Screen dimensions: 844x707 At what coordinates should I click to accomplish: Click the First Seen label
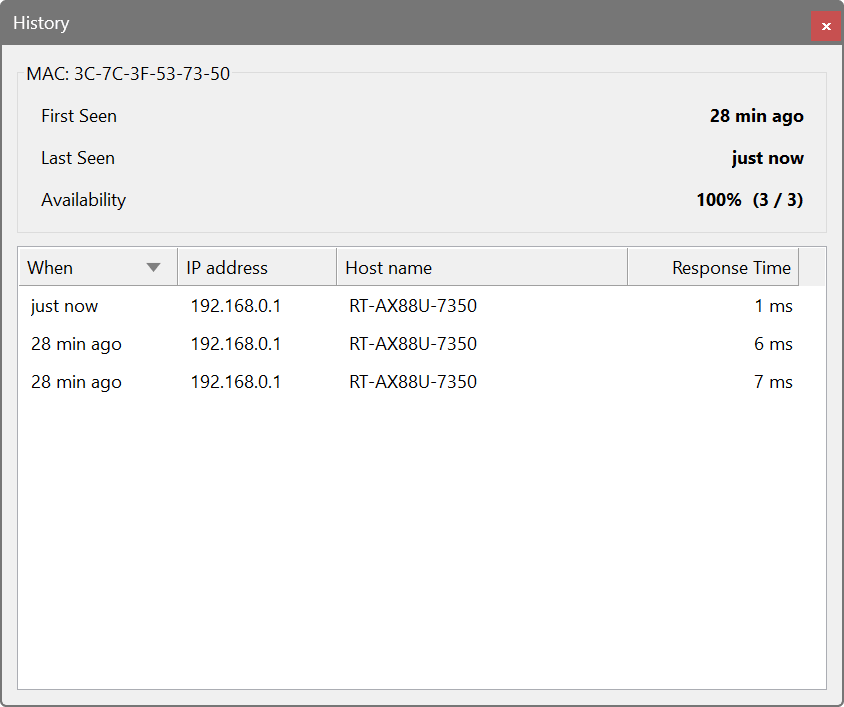pyautogui.click(x=79, y=116)
